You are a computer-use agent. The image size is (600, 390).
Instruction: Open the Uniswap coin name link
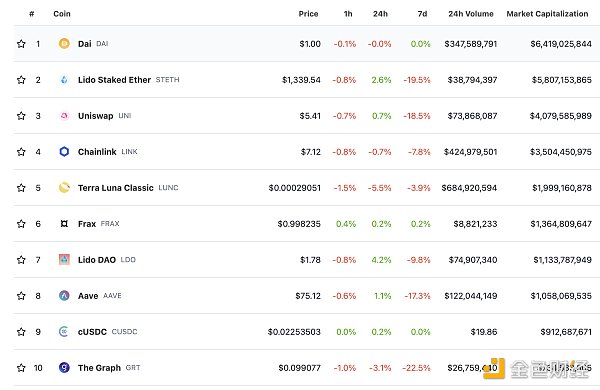pyautogui.click(x=95, y=116)
